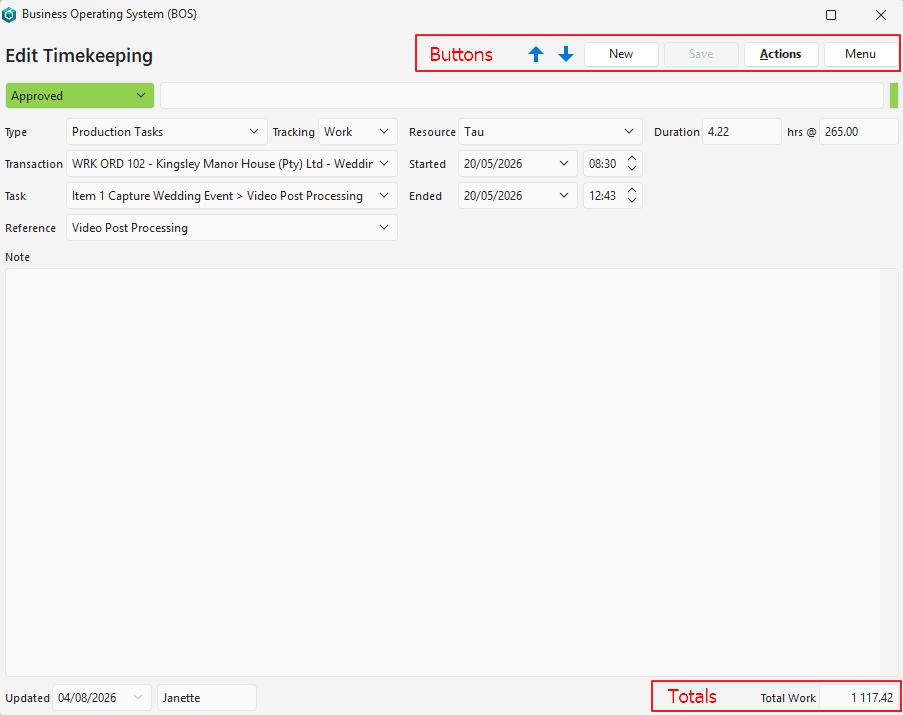
Task: Expand the Type dropdown showing Production Tasks
Action: click(x=166, y=132)
